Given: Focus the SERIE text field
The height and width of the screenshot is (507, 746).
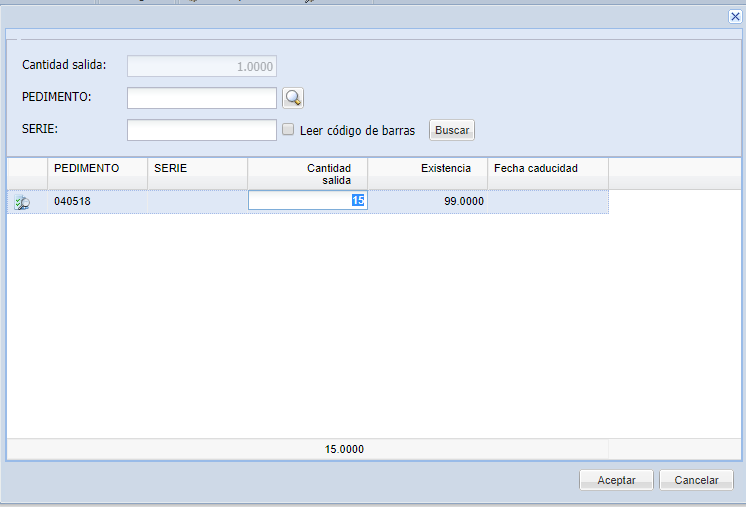Looking at the screenshot, I should pyautogui.click(x=201, y=130).
